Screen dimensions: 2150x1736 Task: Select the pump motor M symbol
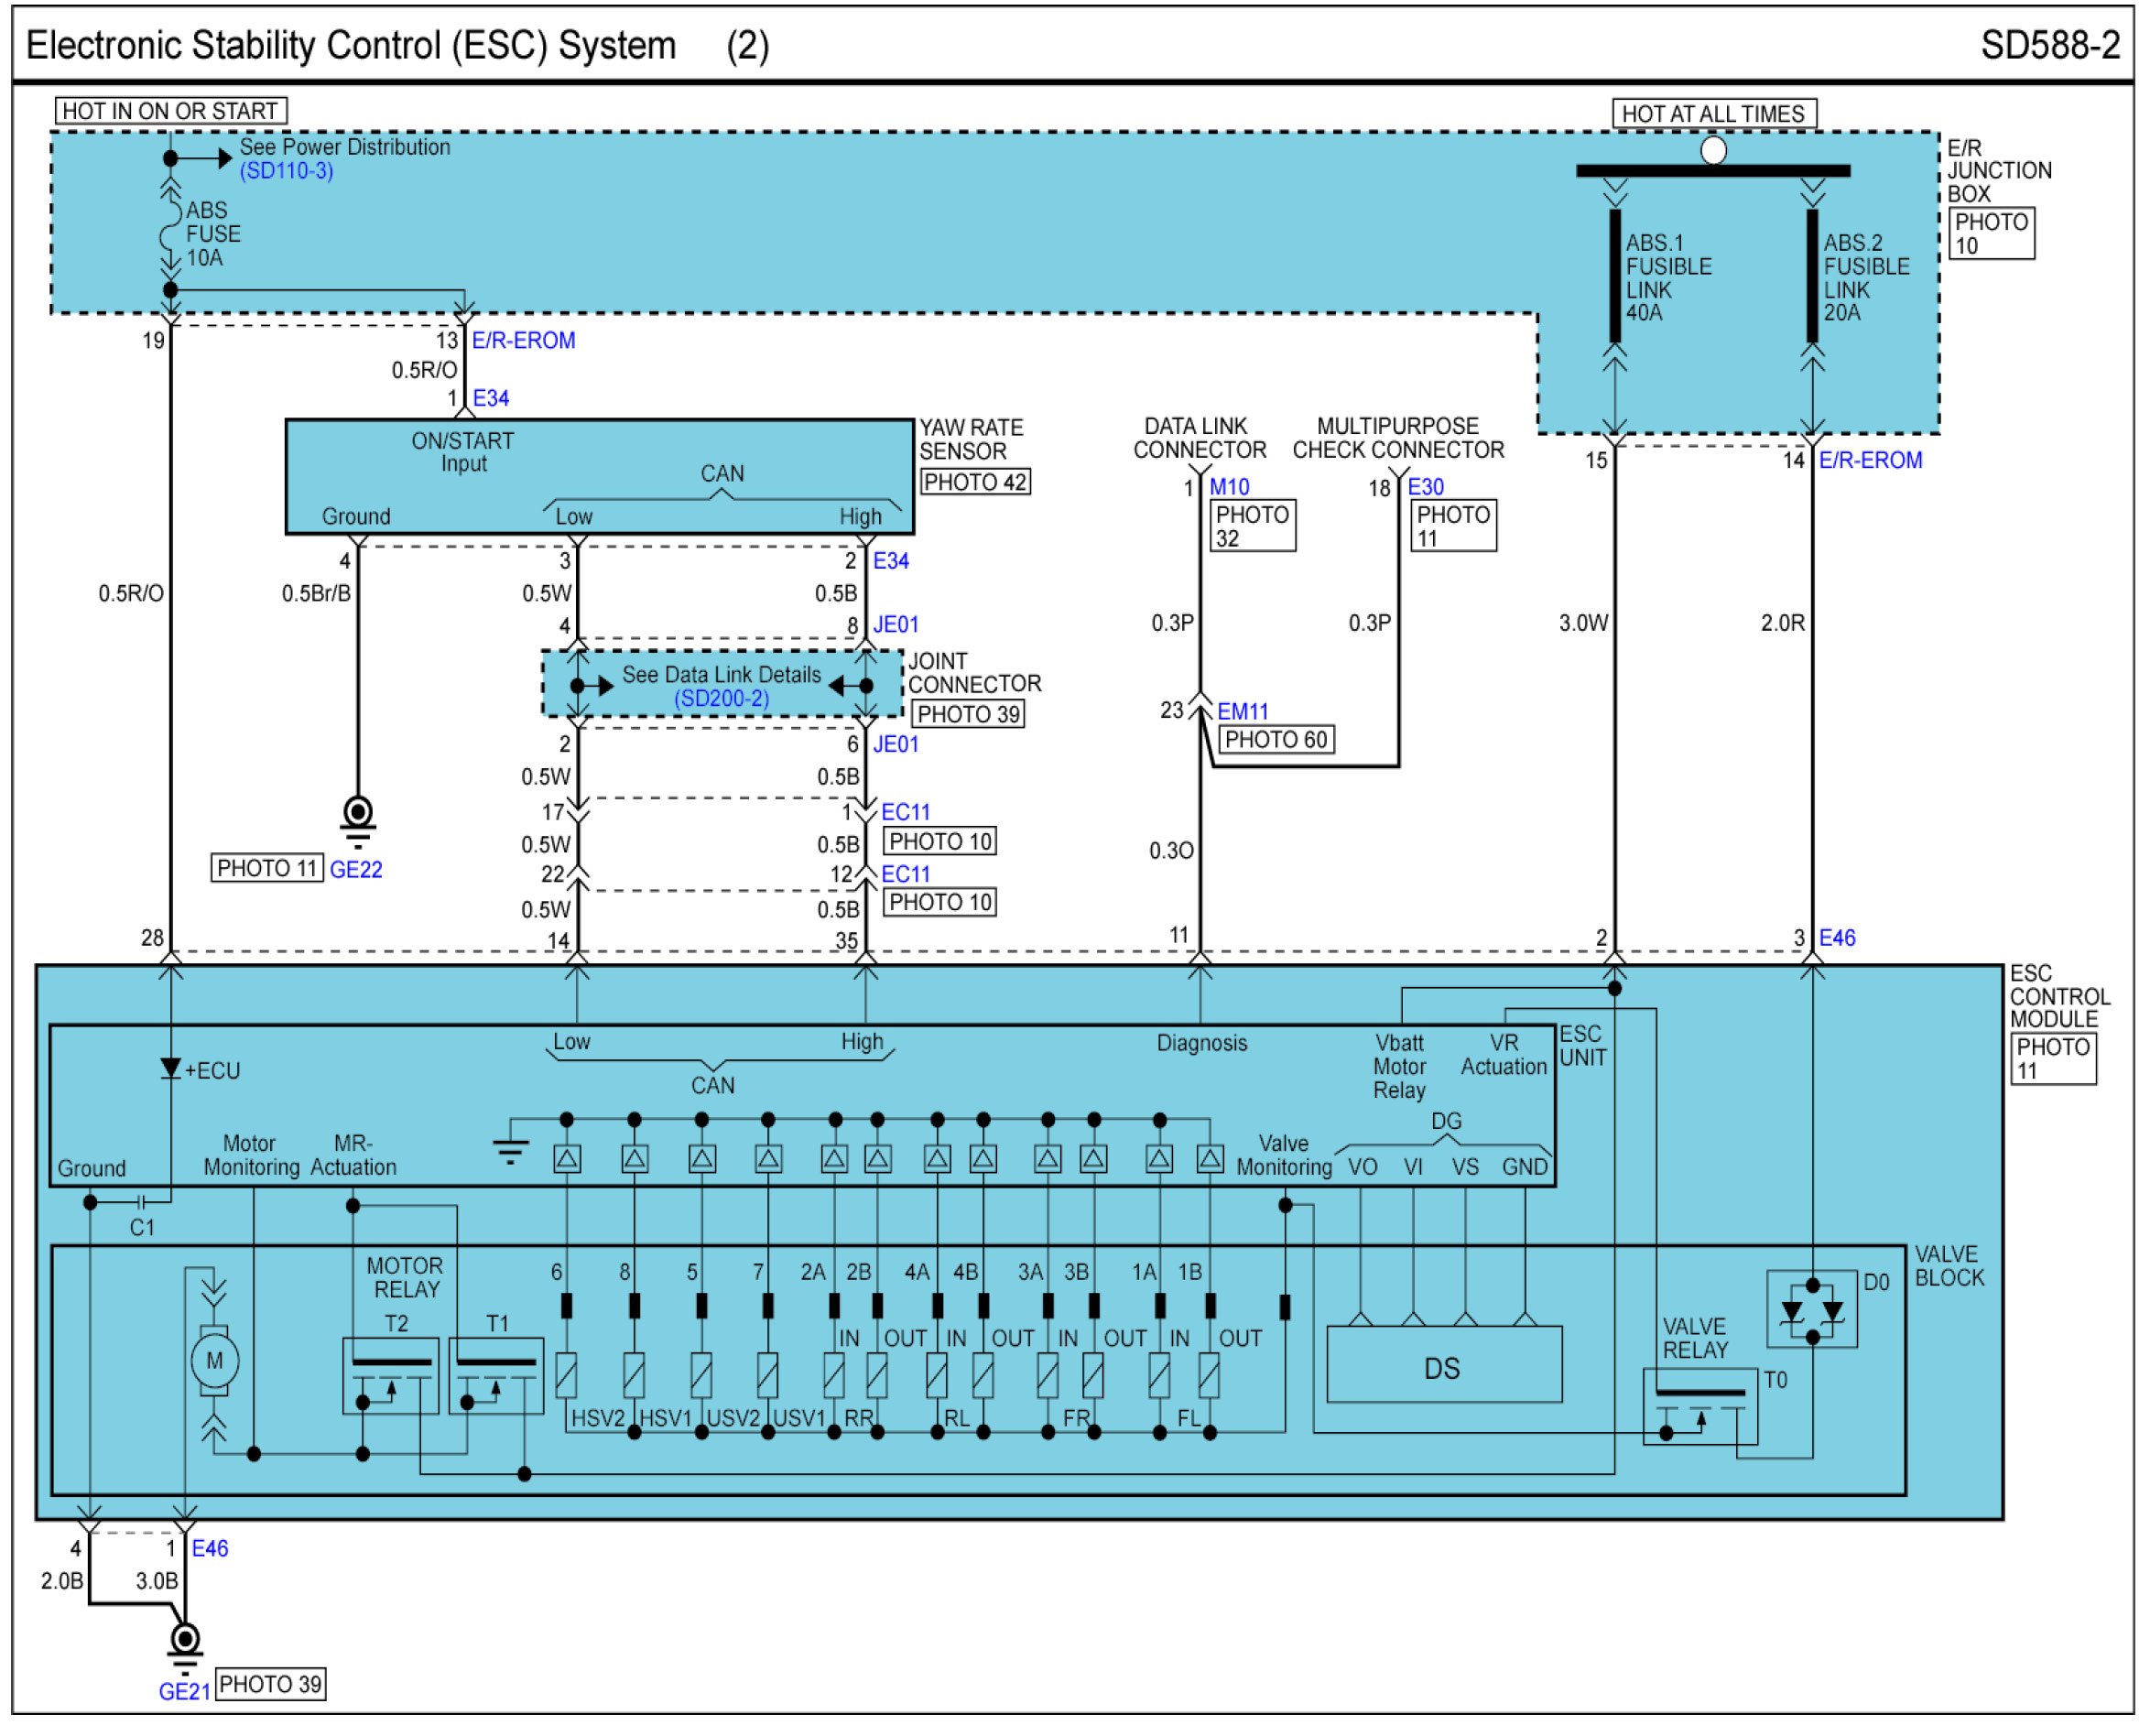point(214,1362)
